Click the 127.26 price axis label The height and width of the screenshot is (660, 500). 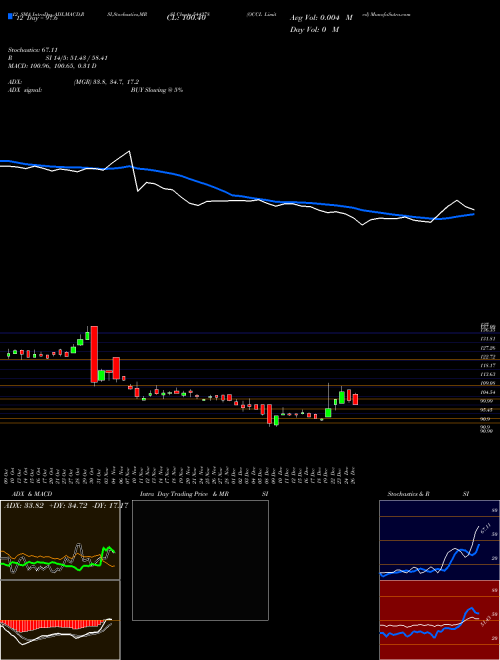point(487,348)
